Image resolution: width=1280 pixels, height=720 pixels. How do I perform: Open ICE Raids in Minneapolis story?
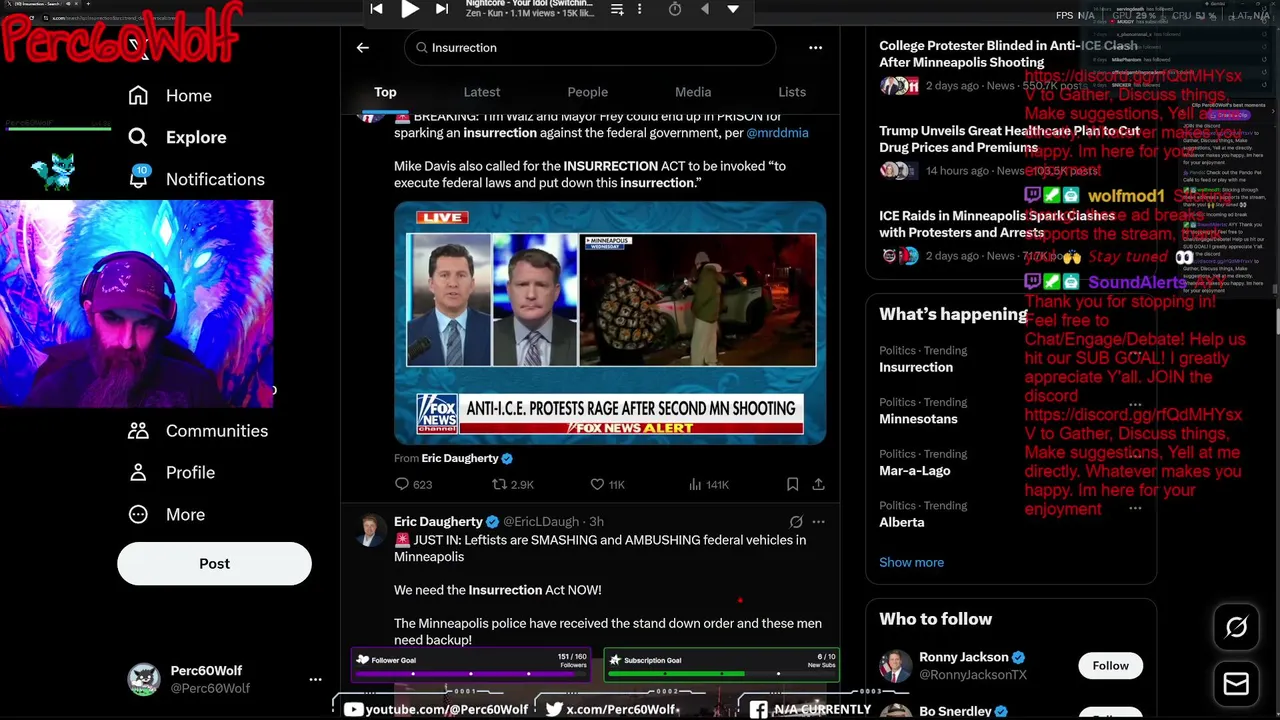[x=997, y=224]
